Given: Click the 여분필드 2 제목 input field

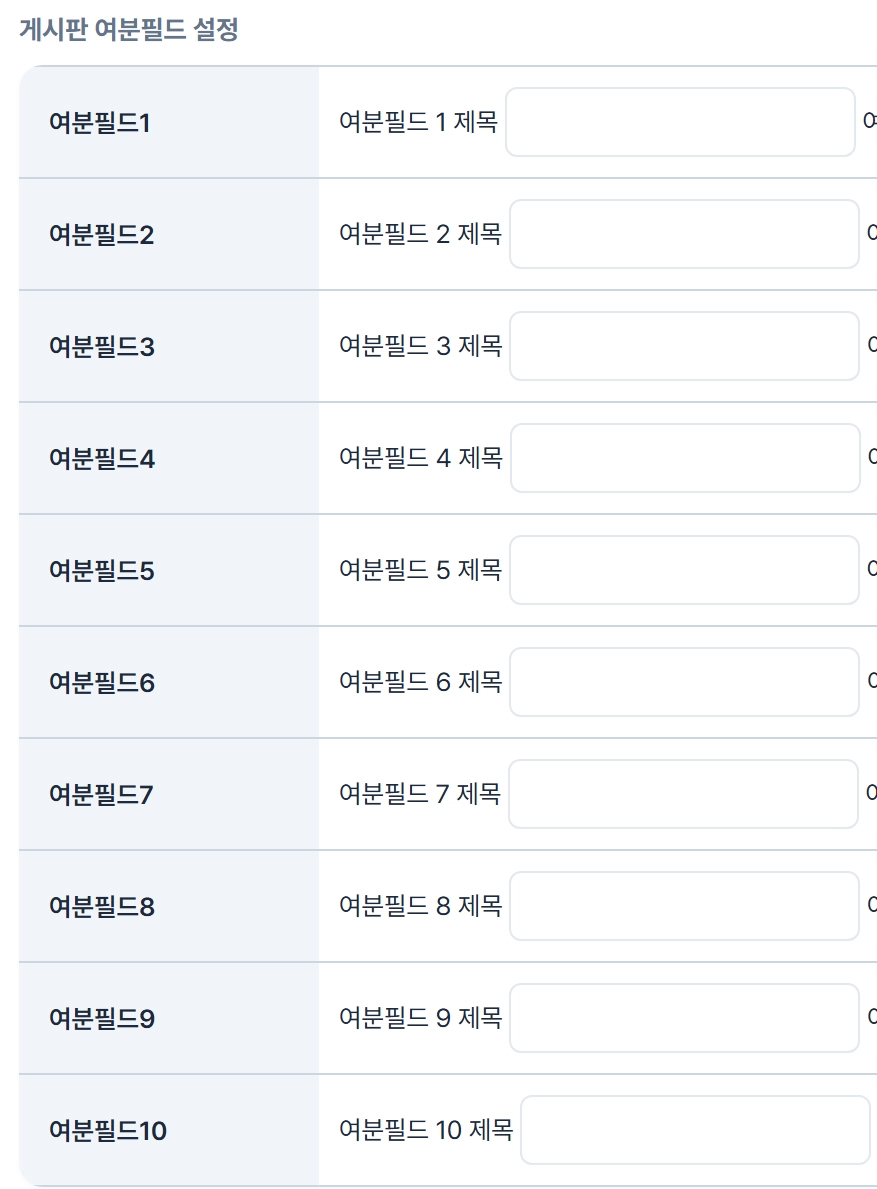Looking at the screenshot, I should 684,234.
